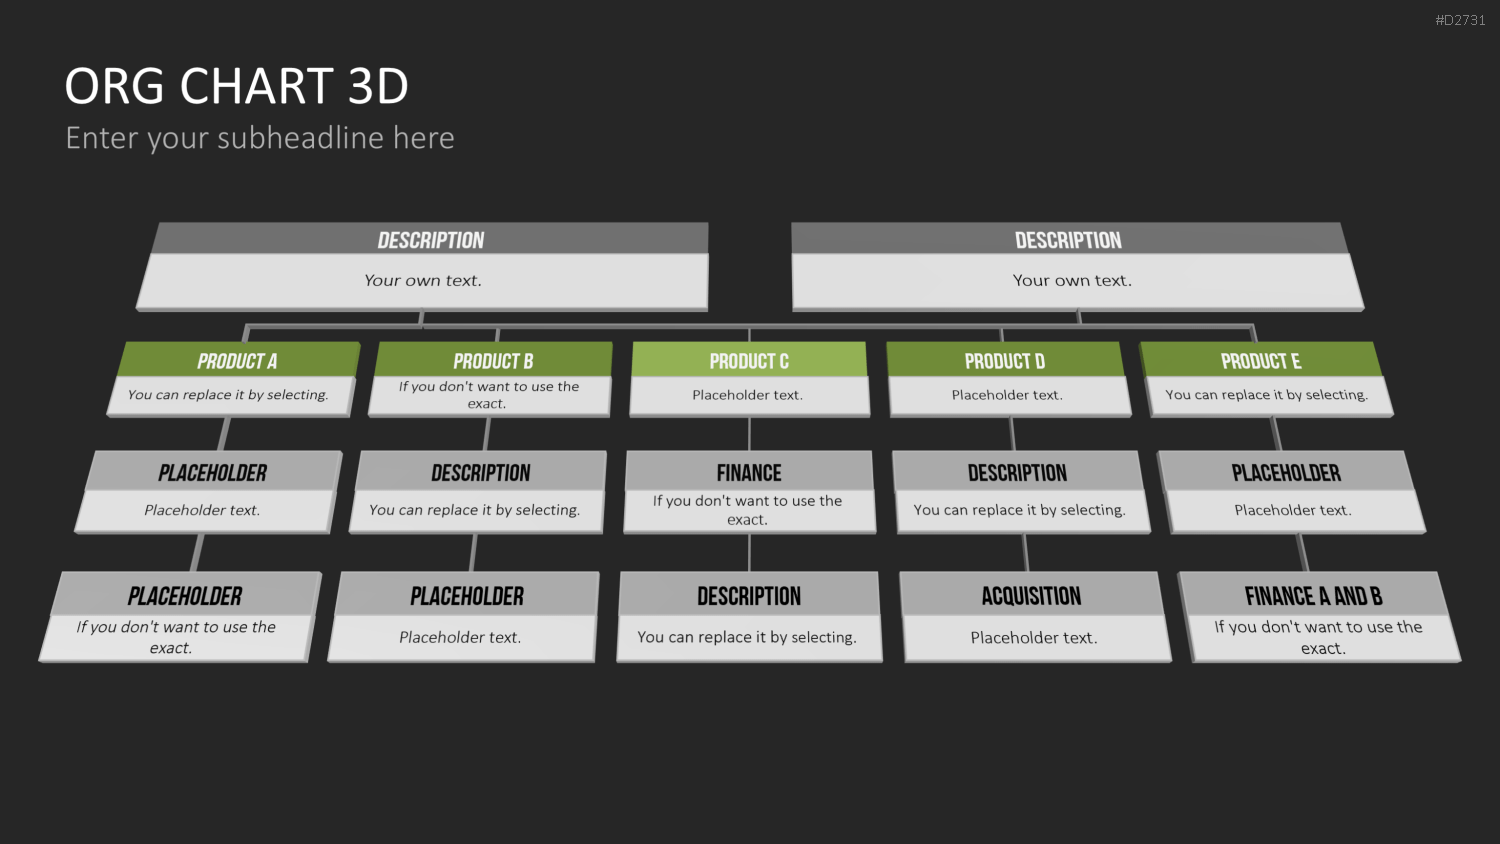The image size is (1500, 844).
Task: Select 'Placeholder text.' in the box linked to Product E
Action: (x=1293, y=510)
